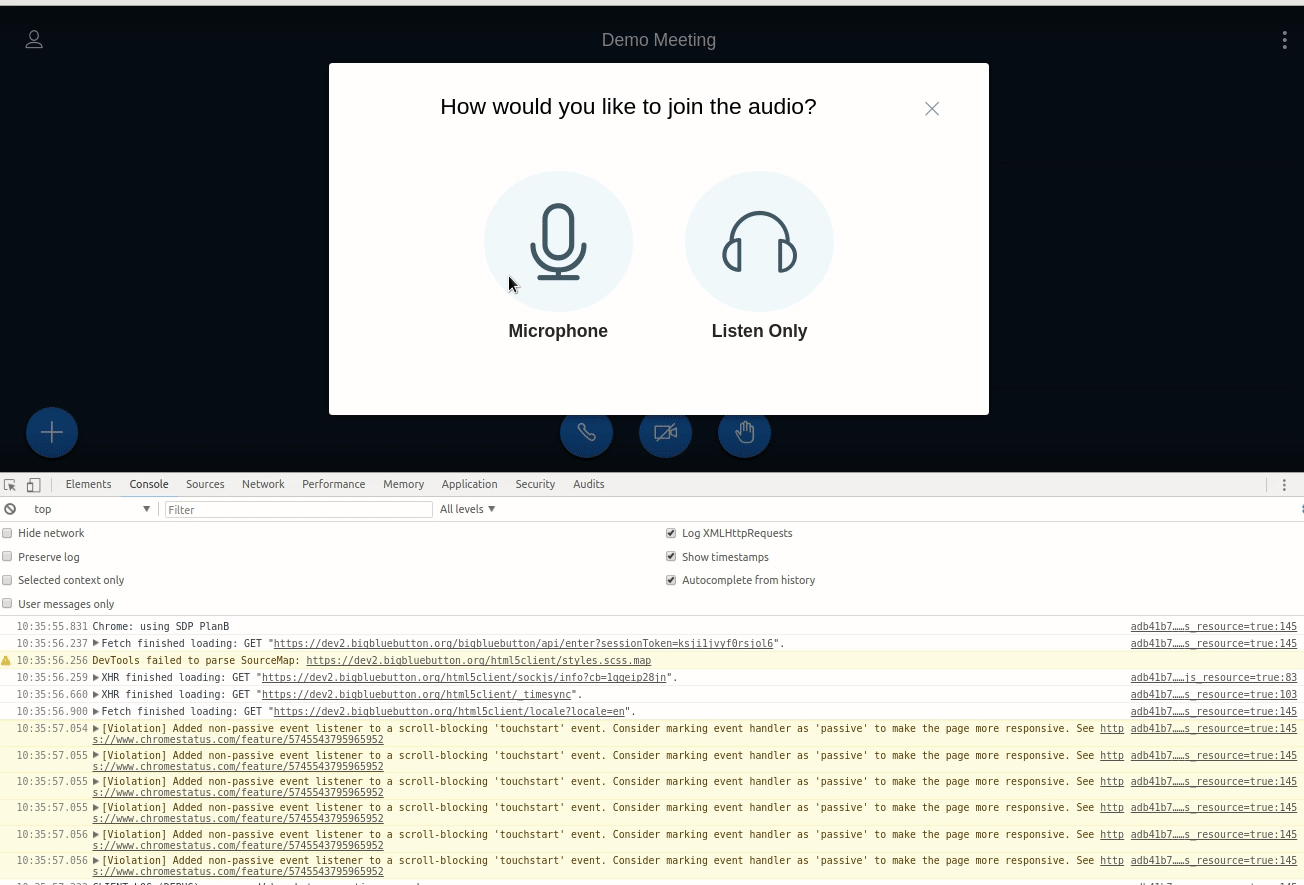Screen dimensions: 1304x885
Task: Select the "Chrome: using SDP PlanB" log text
Action: coord(161,627)
